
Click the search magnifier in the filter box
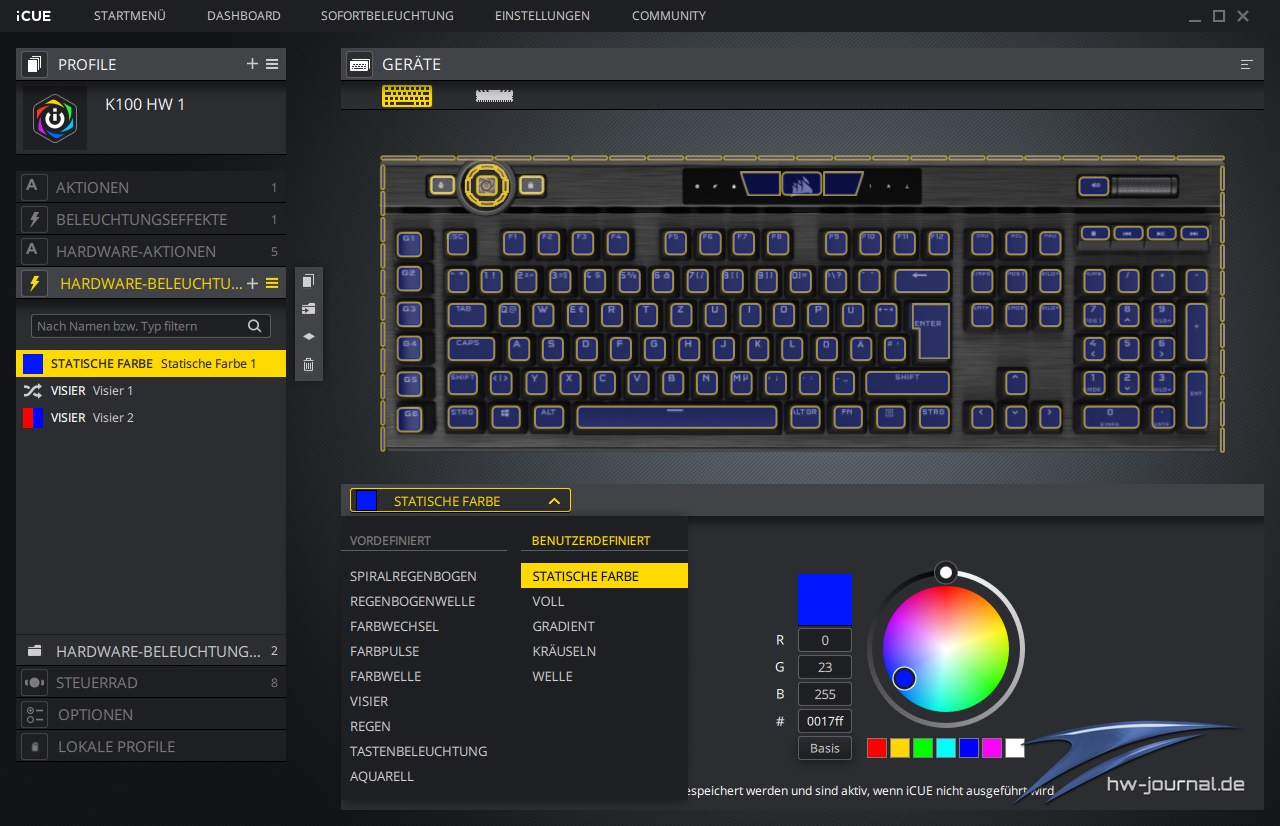click(254, 326)
